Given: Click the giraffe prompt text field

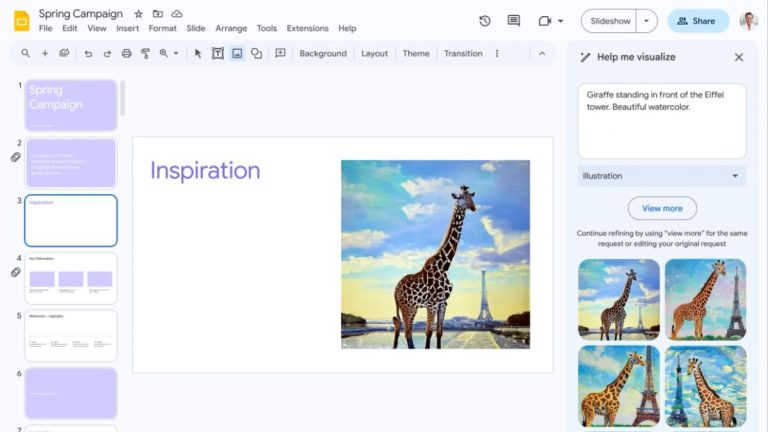Looking at the screenshot, I should point(662,120).
